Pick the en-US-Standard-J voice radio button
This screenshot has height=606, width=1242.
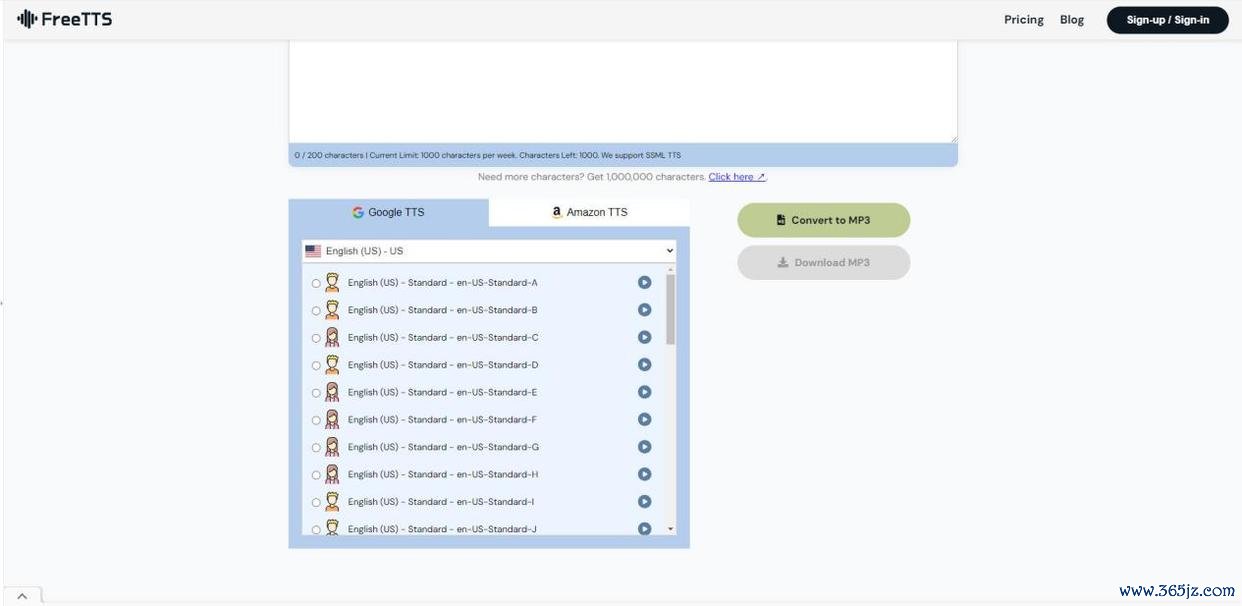316,530
